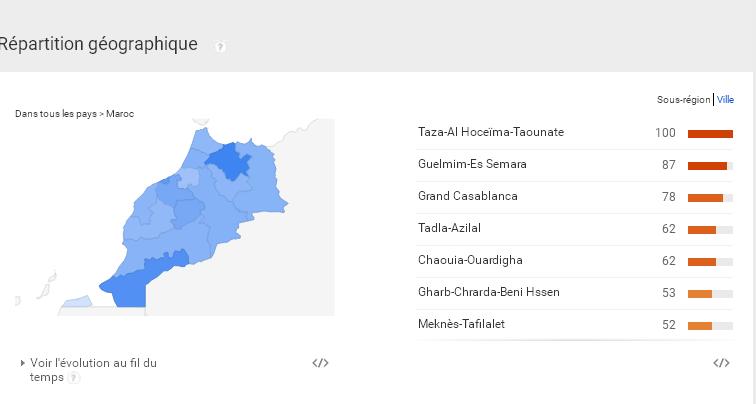Viewport: 756px width, 404px height.
Task: Select Gharb-Chrarda-Beni Hssen entry
Action: tap(488, 292)
